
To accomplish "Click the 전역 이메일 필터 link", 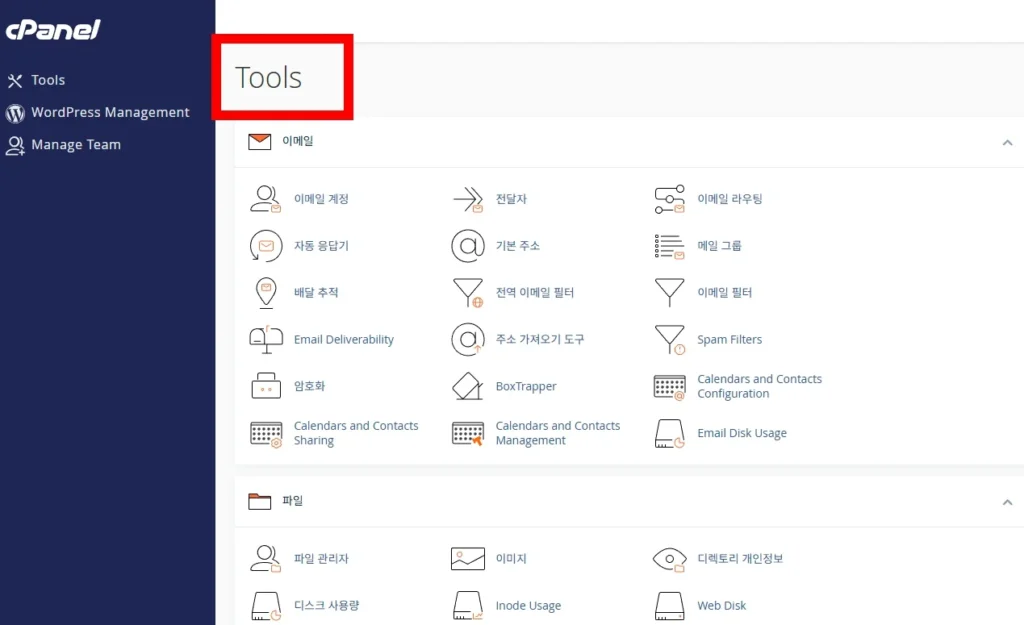I will pos(534,293).
